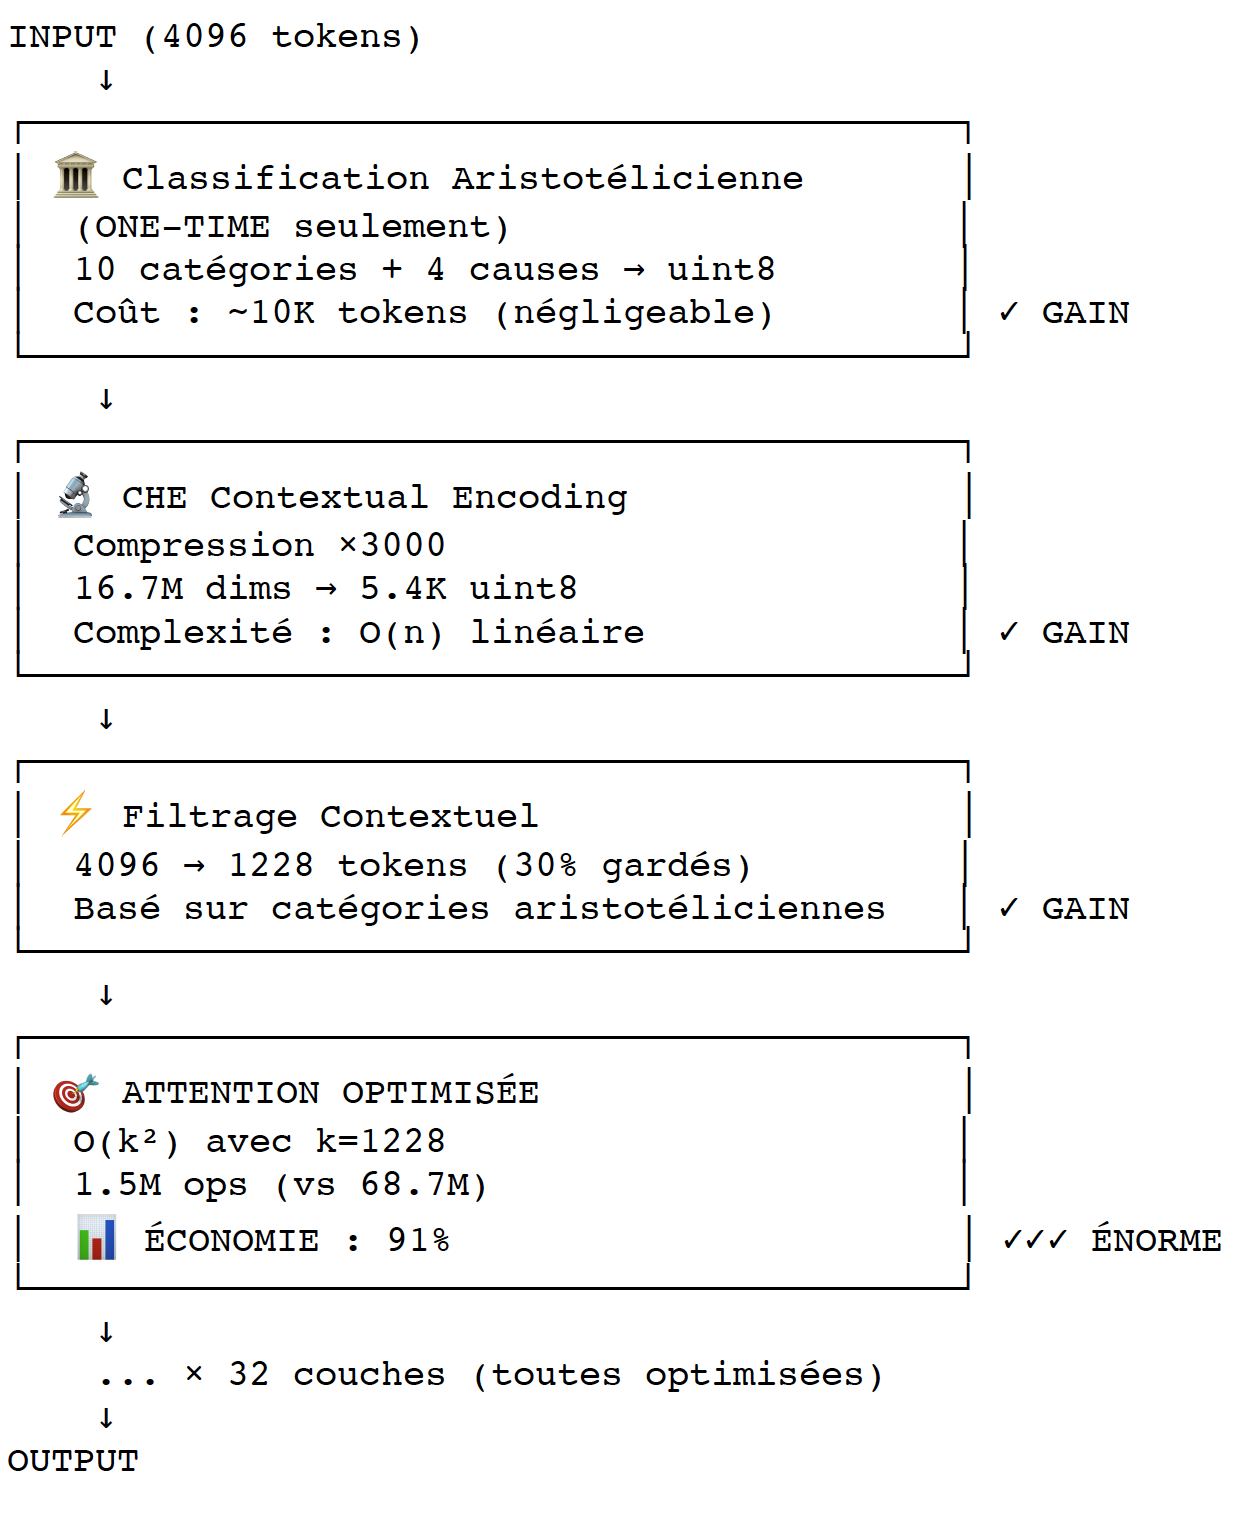
Task: Click the lightning bolt icon
Action: 76,813
